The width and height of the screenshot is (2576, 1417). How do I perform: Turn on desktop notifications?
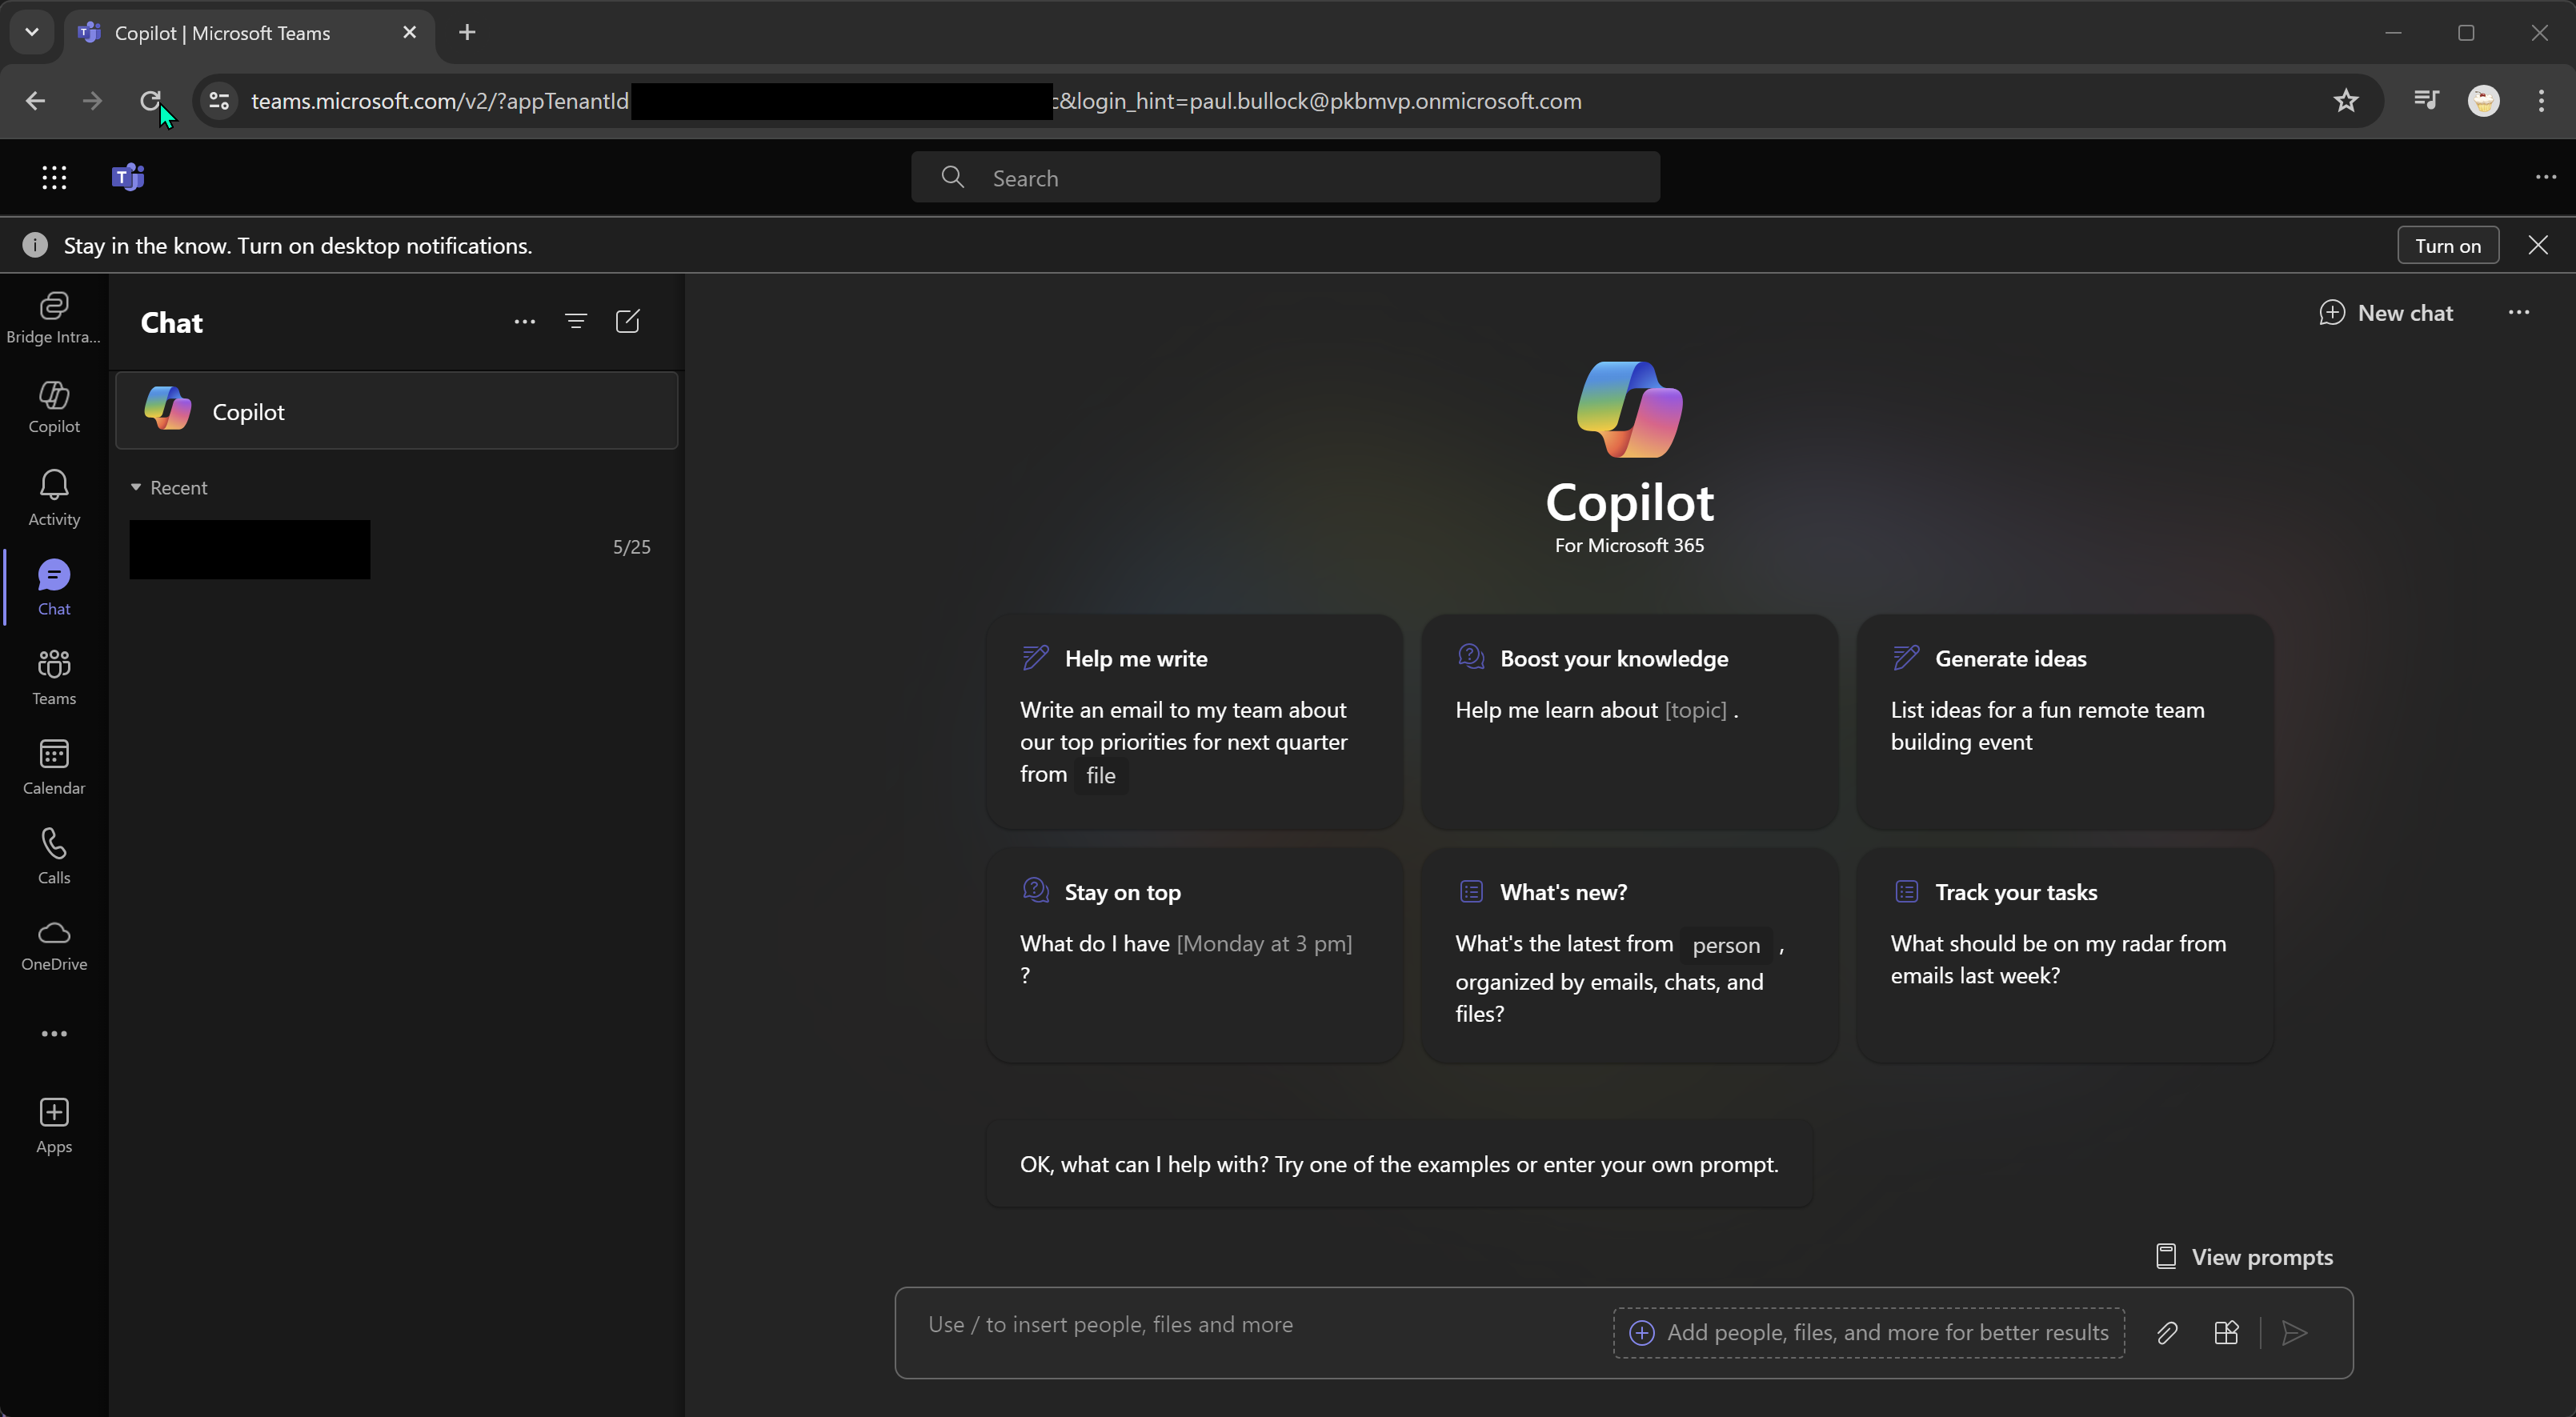click(x=2447, y=245)
